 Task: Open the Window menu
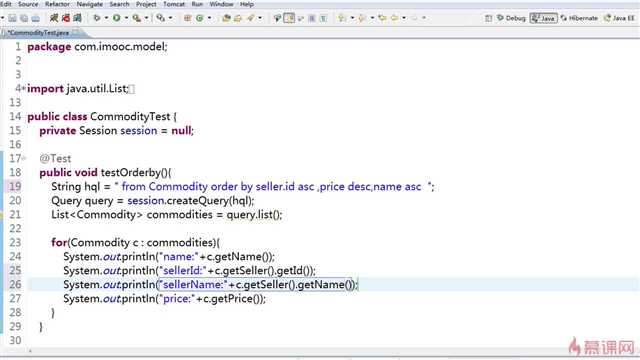click(x=221, y=4)
